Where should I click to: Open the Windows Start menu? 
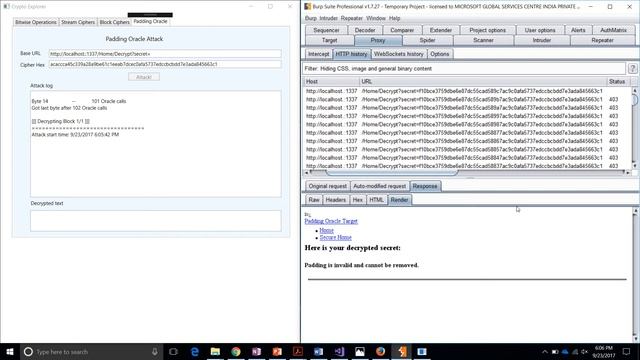click(x=10, y=351)
